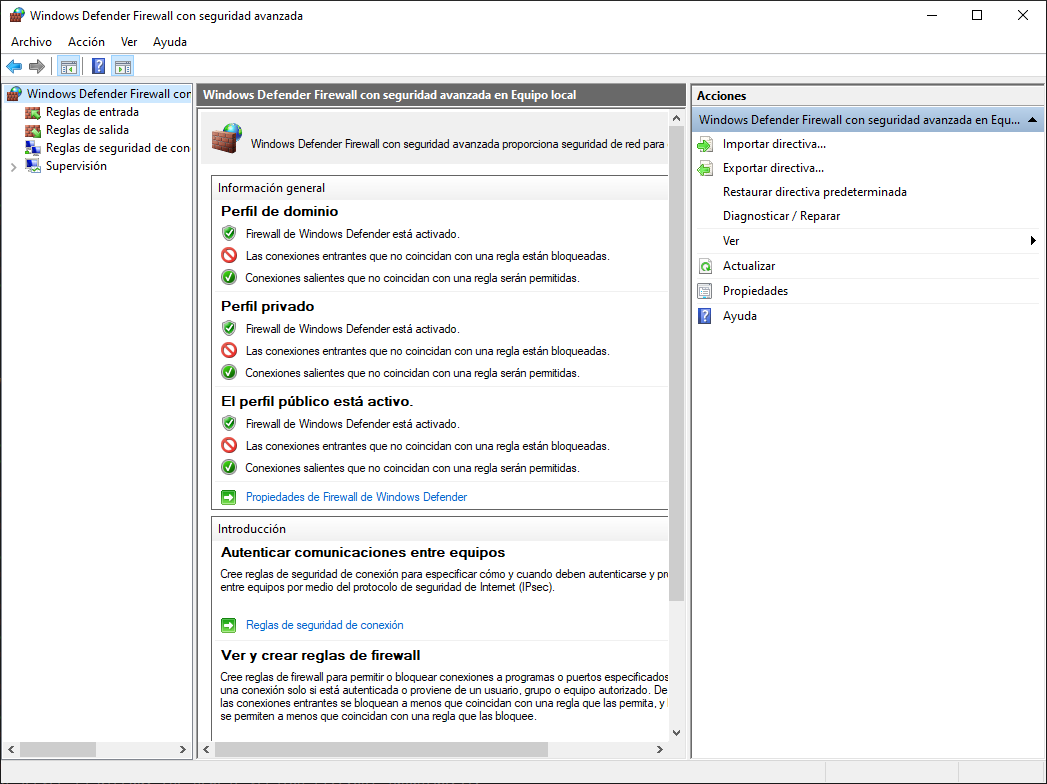Click center pane horizontal scroll right arrow
The width and height of the screenshot is (1047, 784).
point(660,749)
